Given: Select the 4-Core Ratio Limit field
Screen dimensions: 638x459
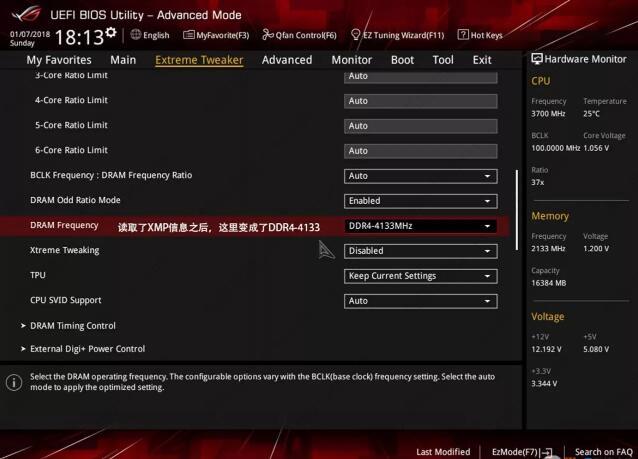Looking at the screenshot, I should (420, 101).
